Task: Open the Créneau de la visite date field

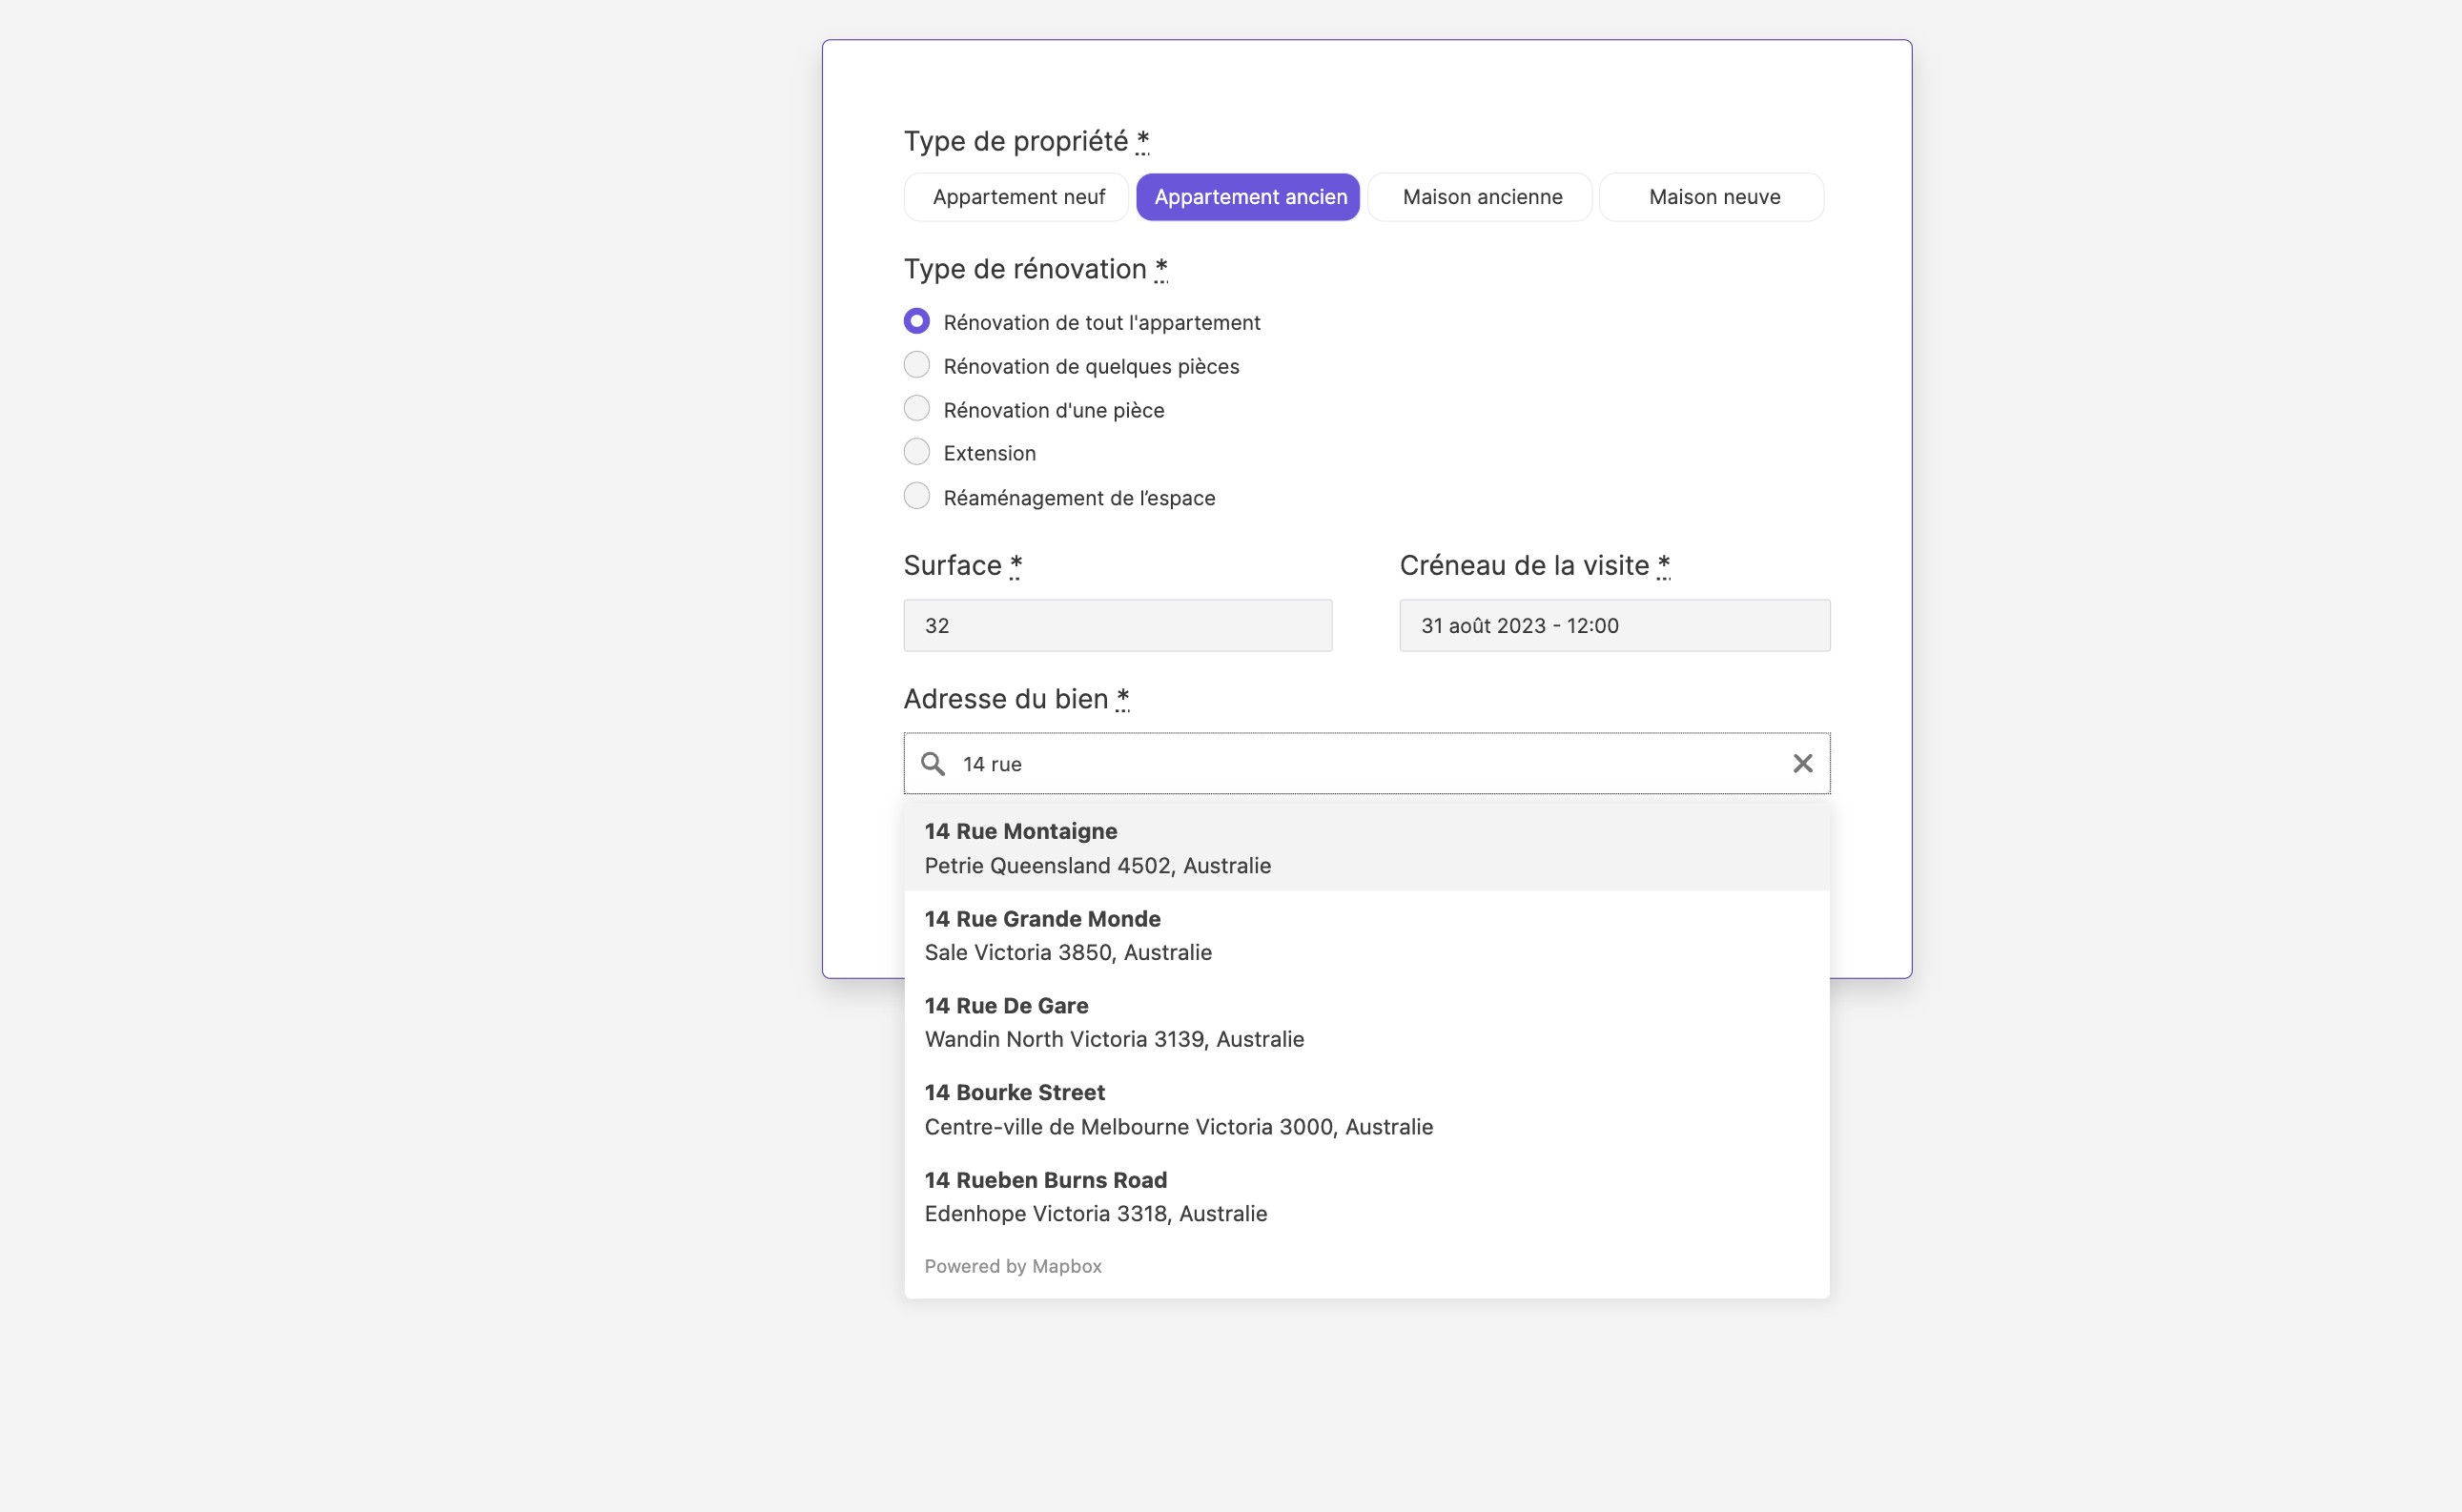Action: [1614, 626]
